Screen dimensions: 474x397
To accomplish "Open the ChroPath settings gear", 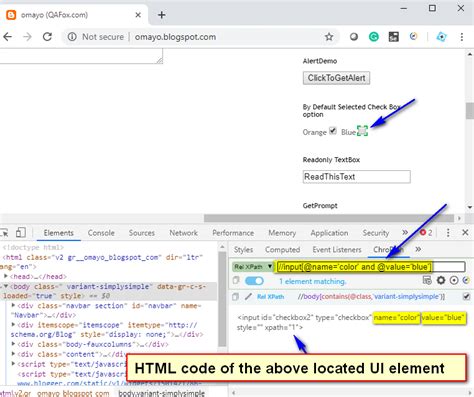I will click(441, 280).
